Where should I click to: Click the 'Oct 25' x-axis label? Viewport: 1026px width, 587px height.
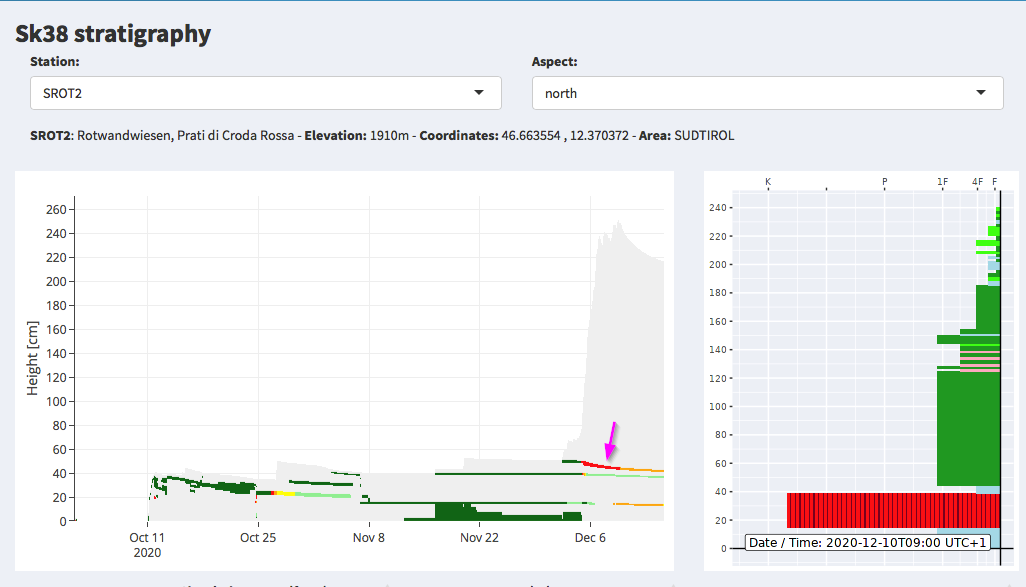tap(258, 538)
